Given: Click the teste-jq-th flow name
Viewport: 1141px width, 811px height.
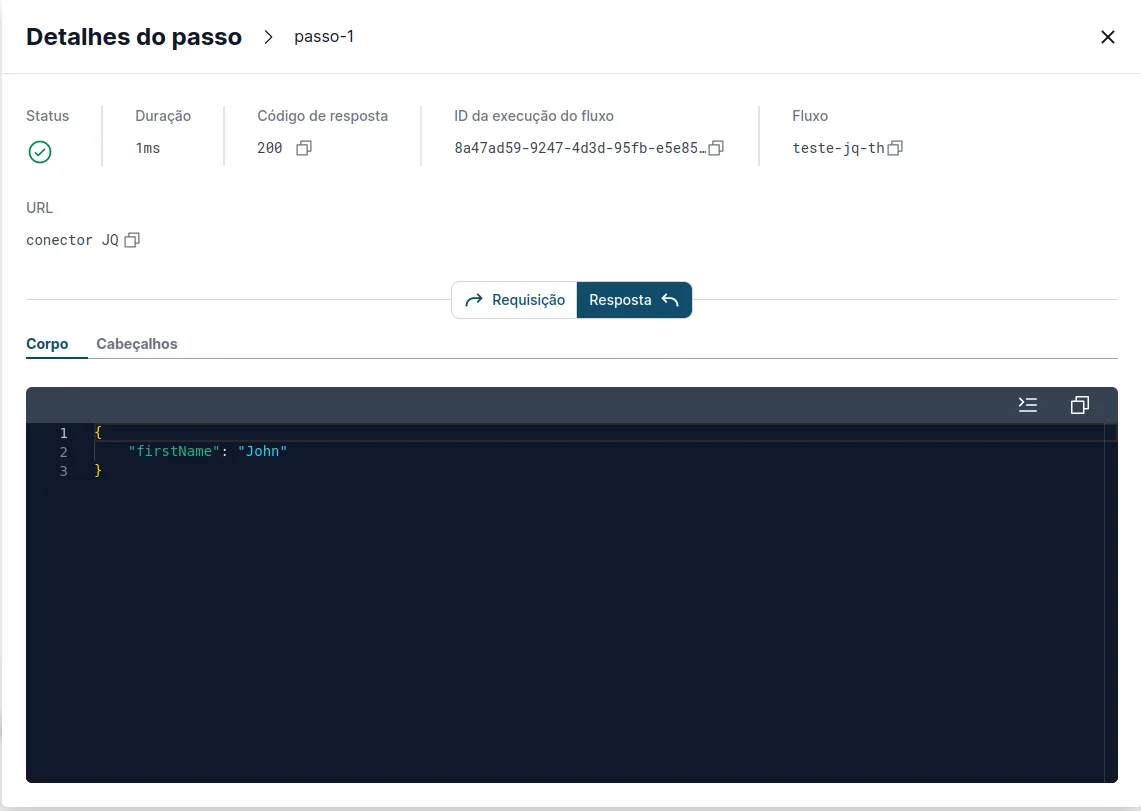Looking at the screenshot, I should pyautogui.click(x=838, y=148).
